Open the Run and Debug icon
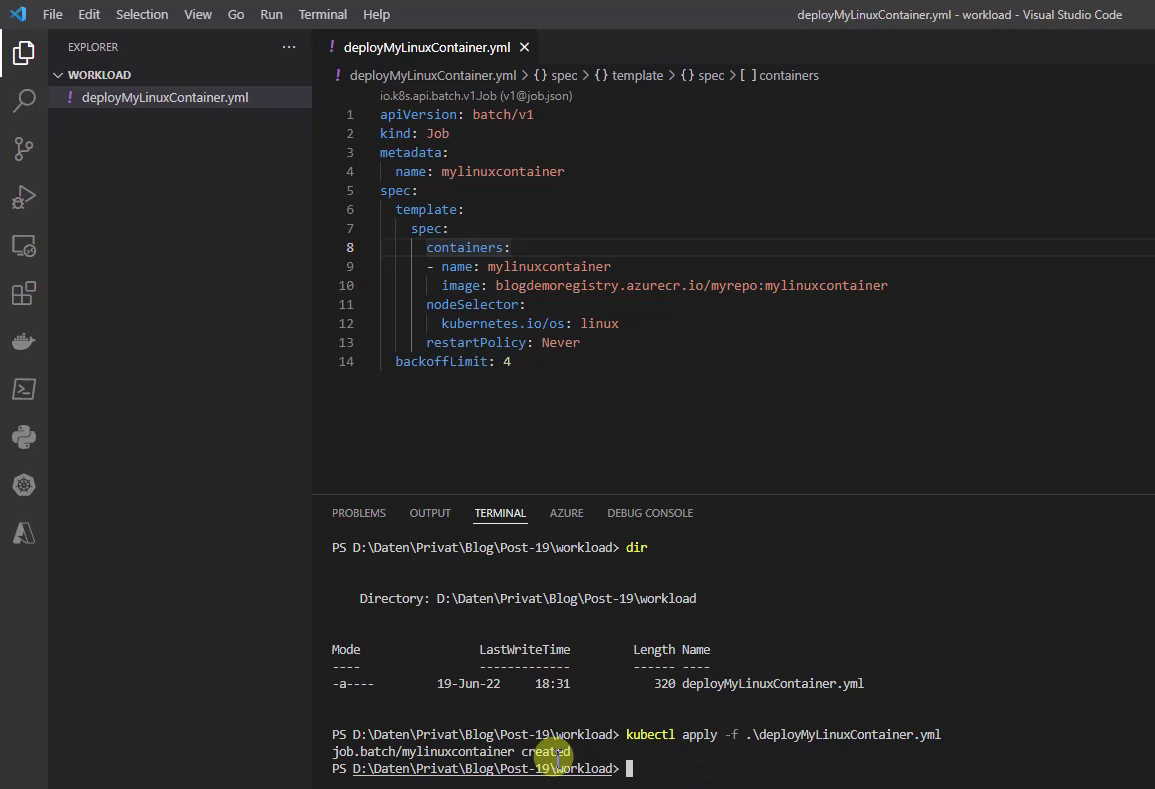This screenshot has width=1155, height=789. [x=24, y=196]
